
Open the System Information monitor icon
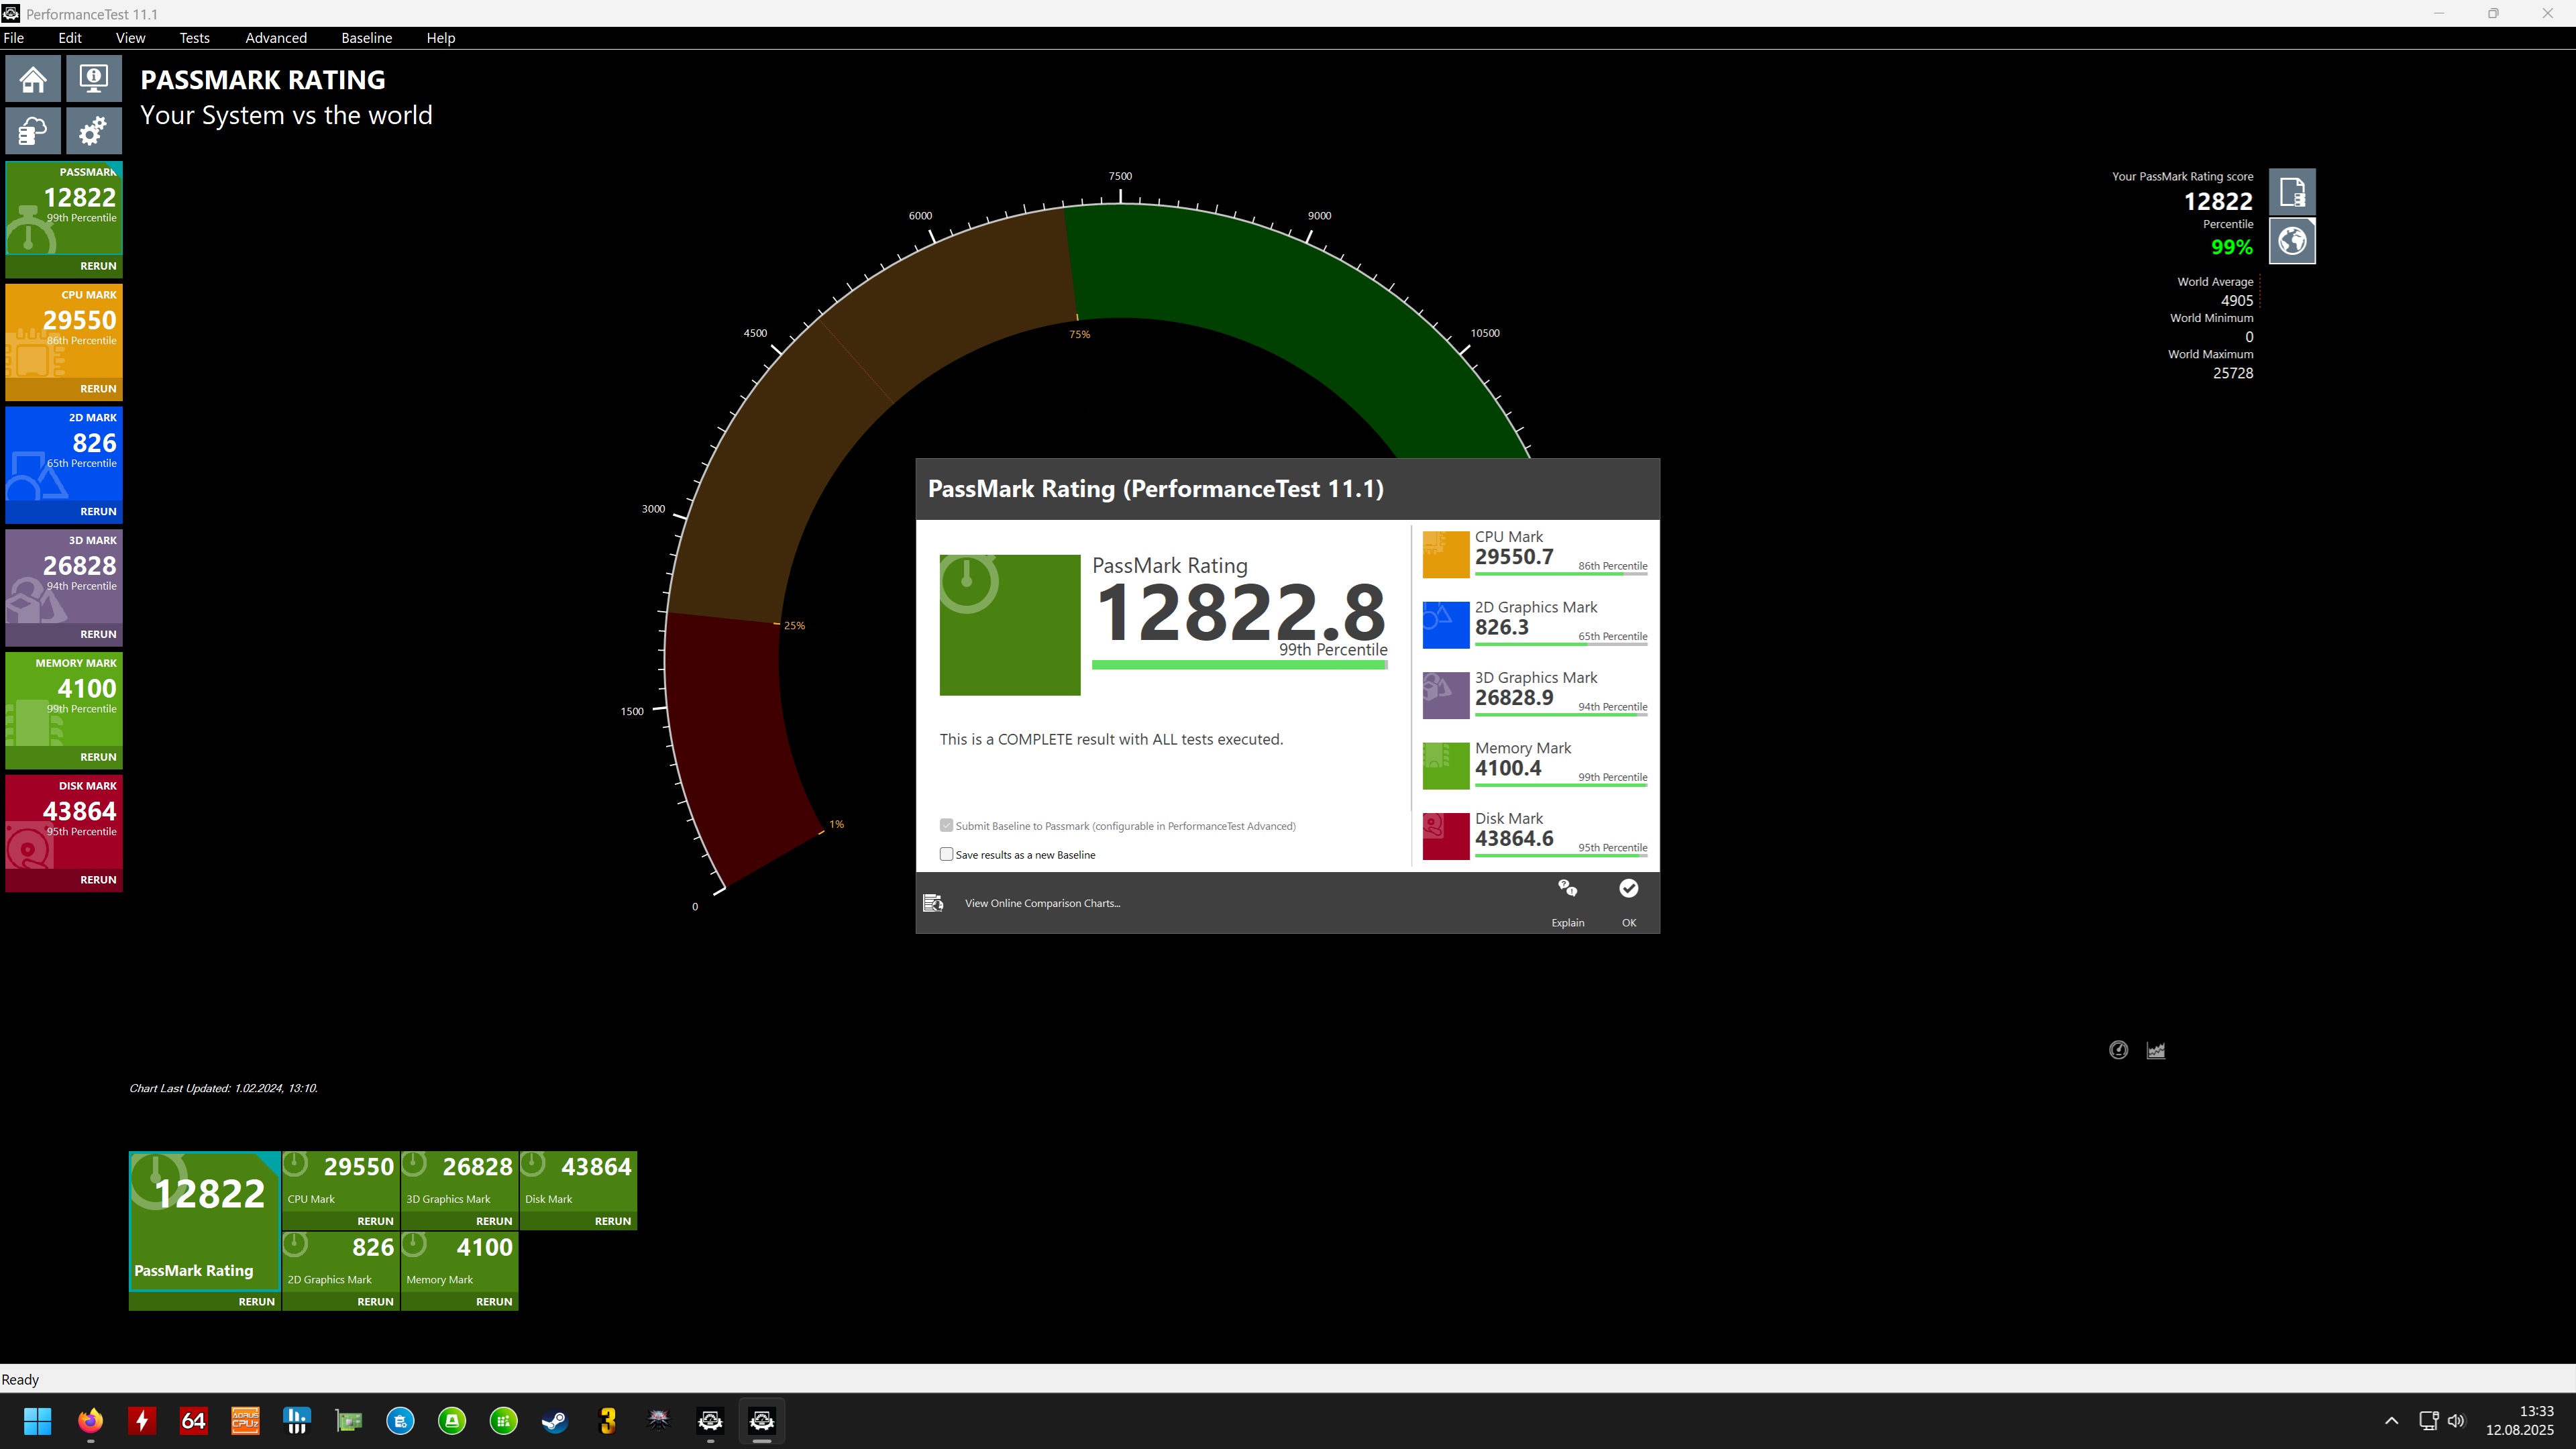click(94, 79)
